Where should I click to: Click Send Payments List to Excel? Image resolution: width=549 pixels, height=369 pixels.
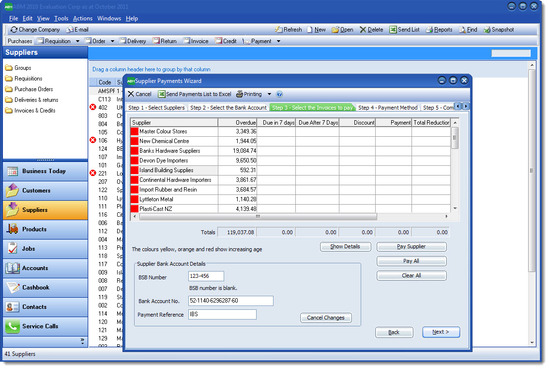[195, 94]
